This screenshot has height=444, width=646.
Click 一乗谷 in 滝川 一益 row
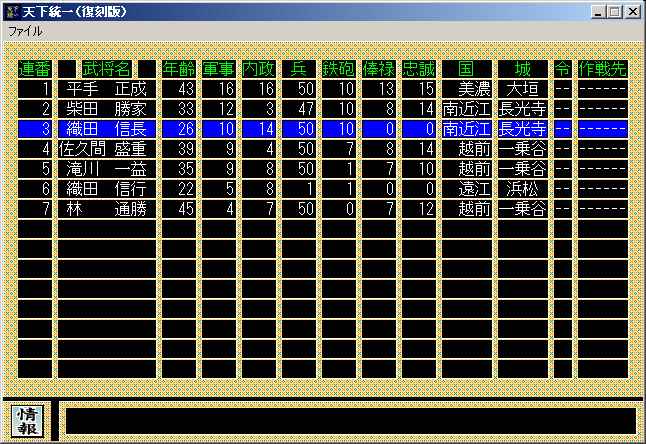pyautogui.click(x=522, y=169)
